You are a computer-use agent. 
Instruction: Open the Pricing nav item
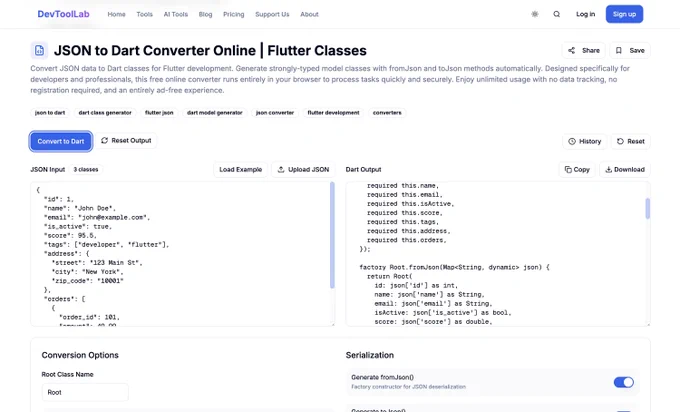pos(234,14)
